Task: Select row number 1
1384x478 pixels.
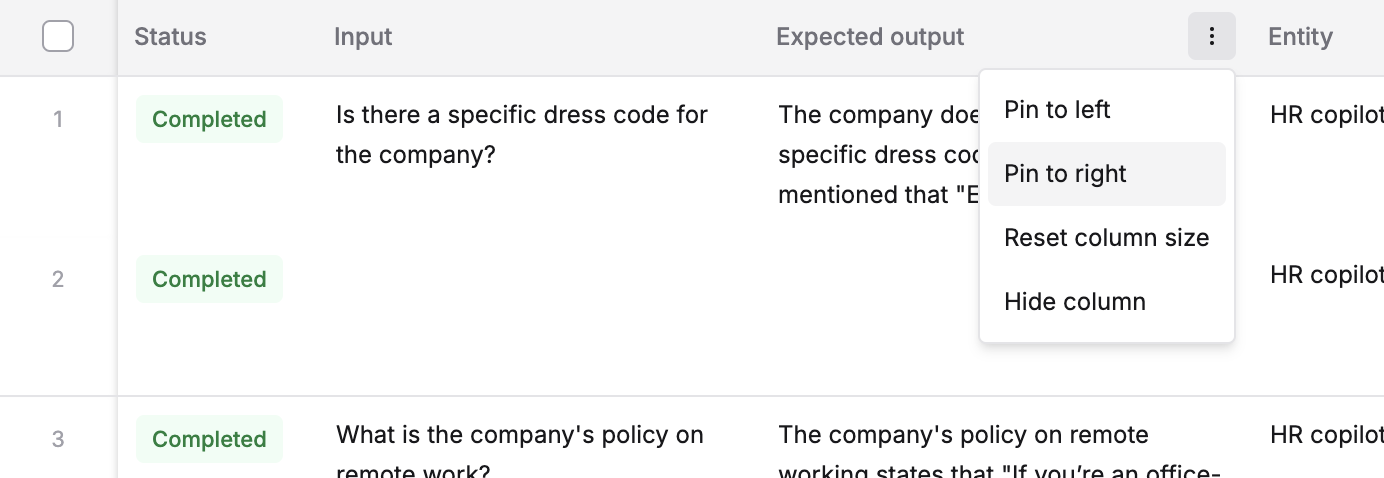Action: pos(58,119)
